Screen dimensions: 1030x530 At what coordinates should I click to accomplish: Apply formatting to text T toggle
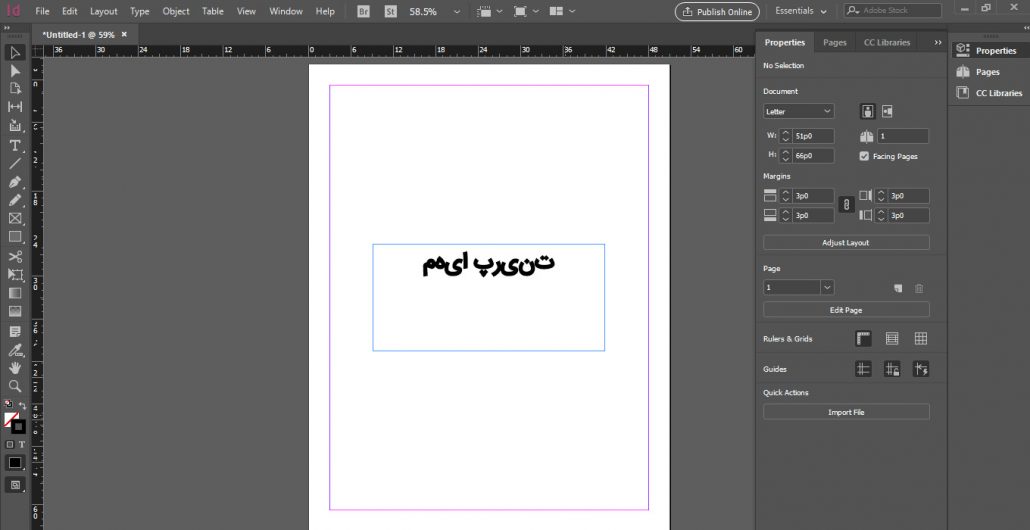pos(22,445)
